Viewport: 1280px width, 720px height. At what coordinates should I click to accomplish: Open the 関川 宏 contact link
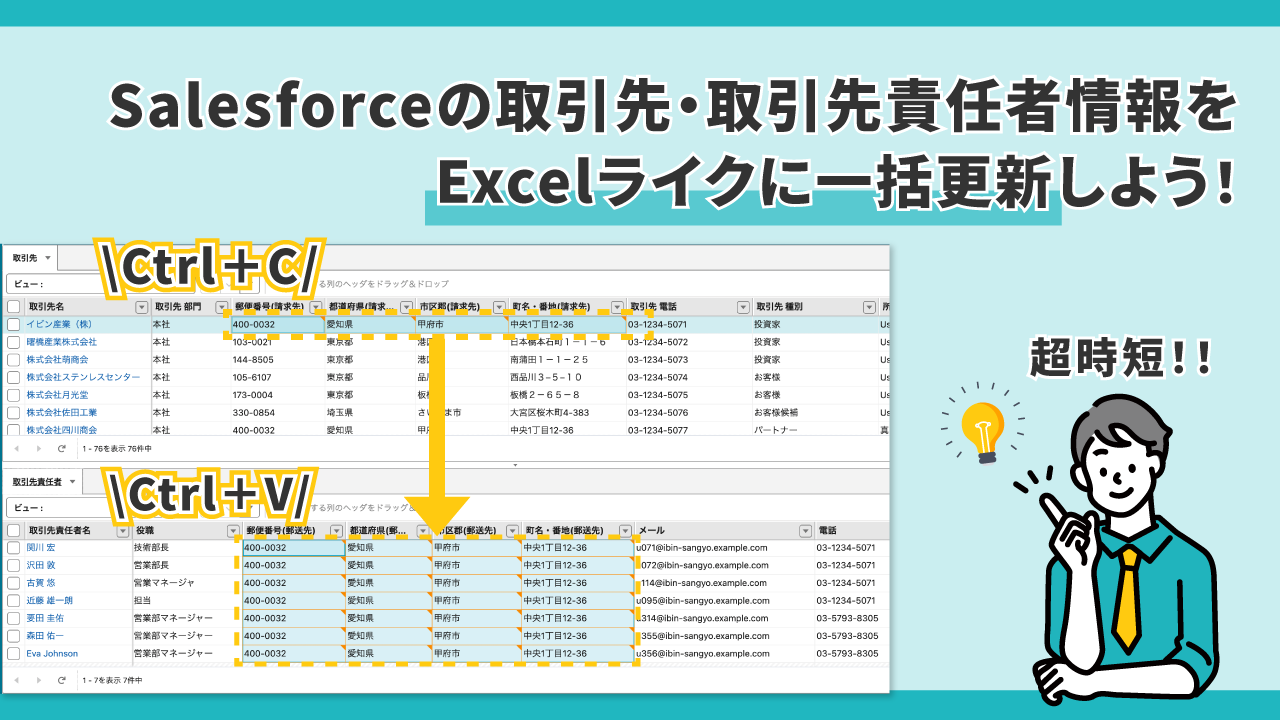click(41, 548)
